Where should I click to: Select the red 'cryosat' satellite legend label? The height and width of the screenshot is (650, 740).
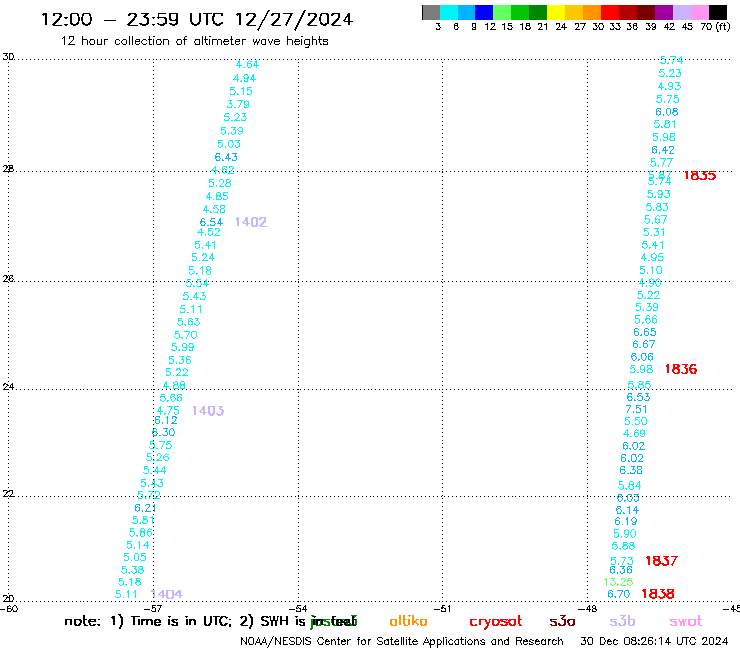pyautogui.click(x=496, y=622)
